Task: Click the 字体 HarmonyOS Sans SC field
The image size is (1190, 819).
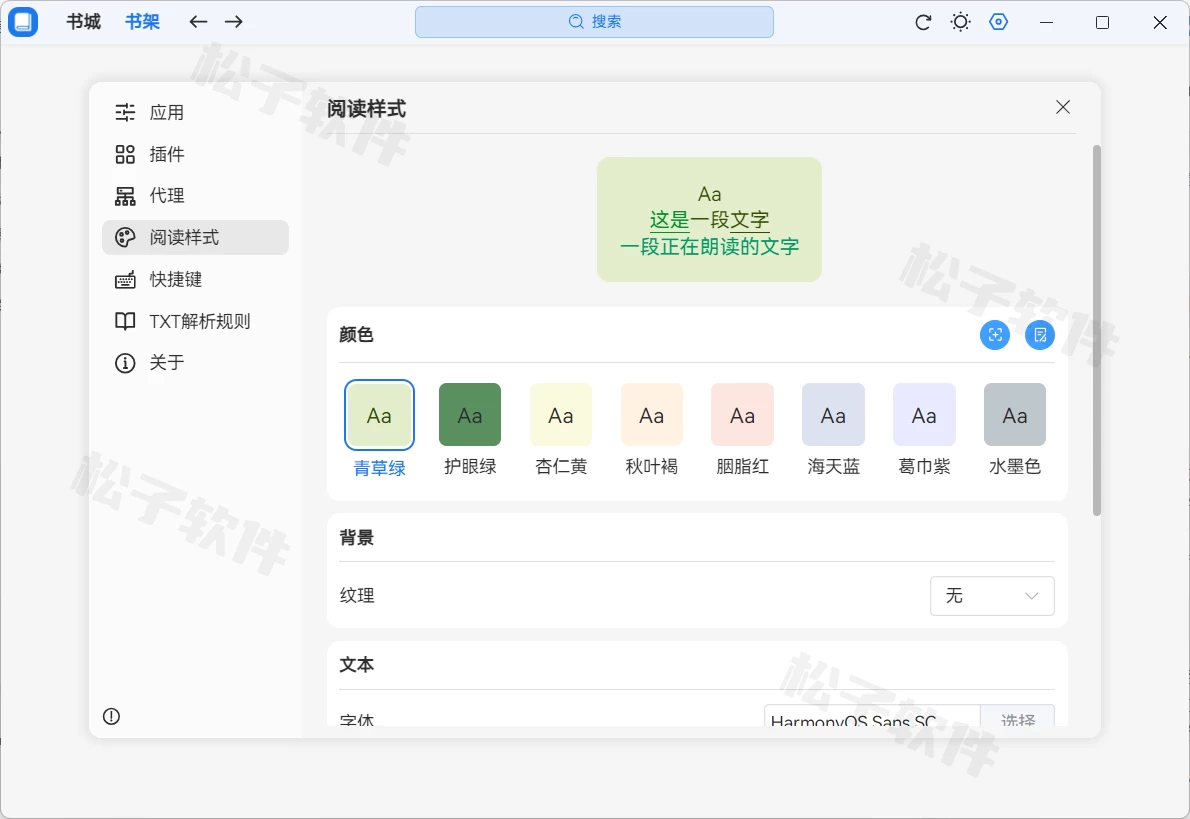Action: pyautogui.click(x=872, y=717)
